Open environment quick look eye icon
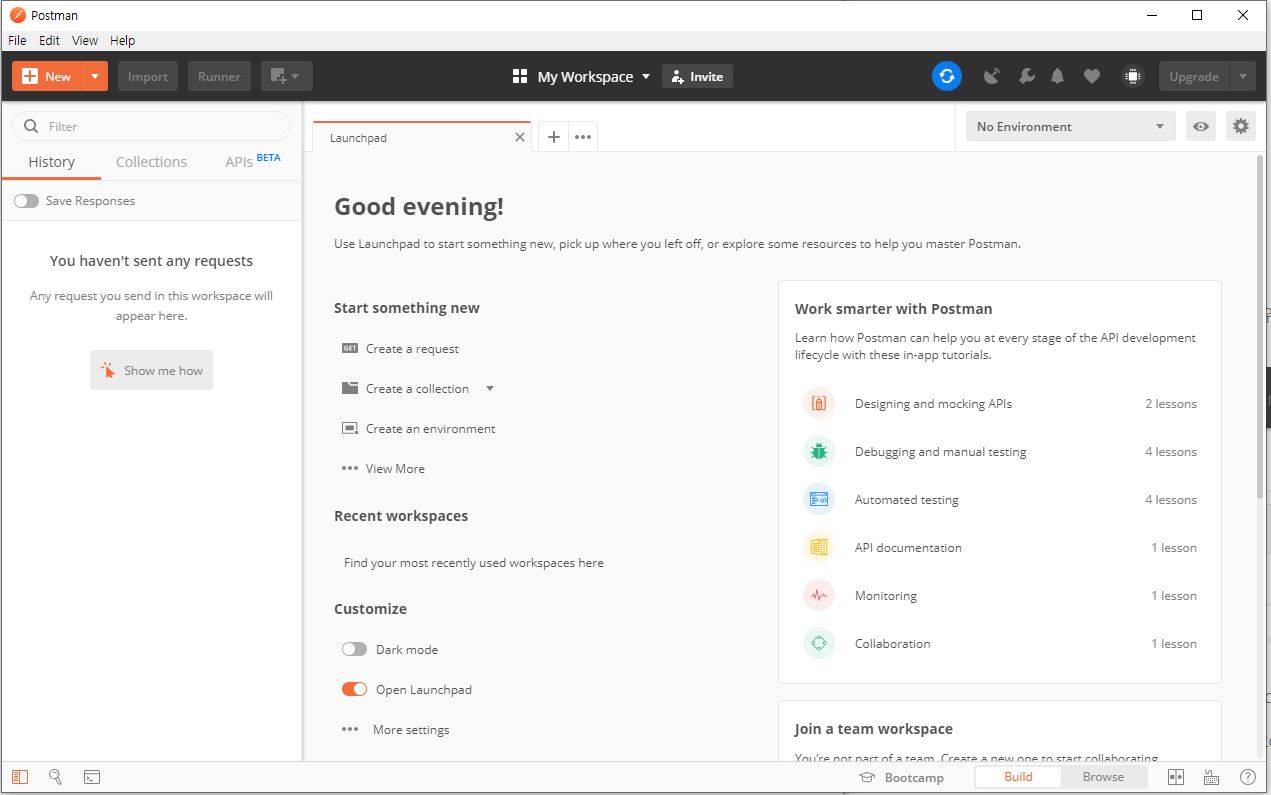 (1201, 126)
